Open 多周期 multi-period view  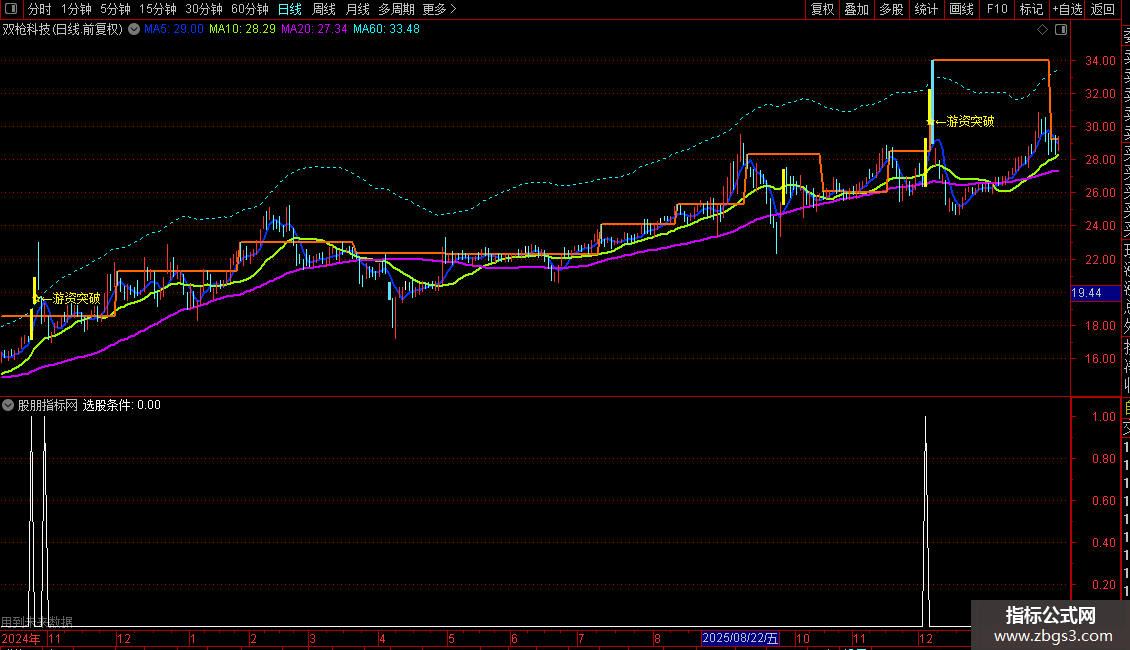(396, 9)
